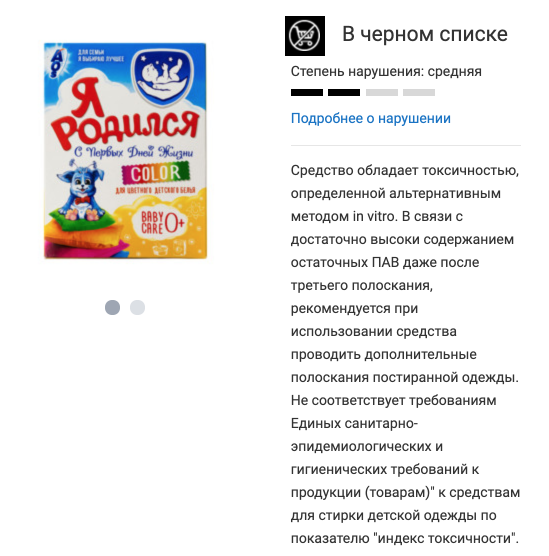Click the second black severity bar segment
549x556 pixels.
[x=344, y=93]
